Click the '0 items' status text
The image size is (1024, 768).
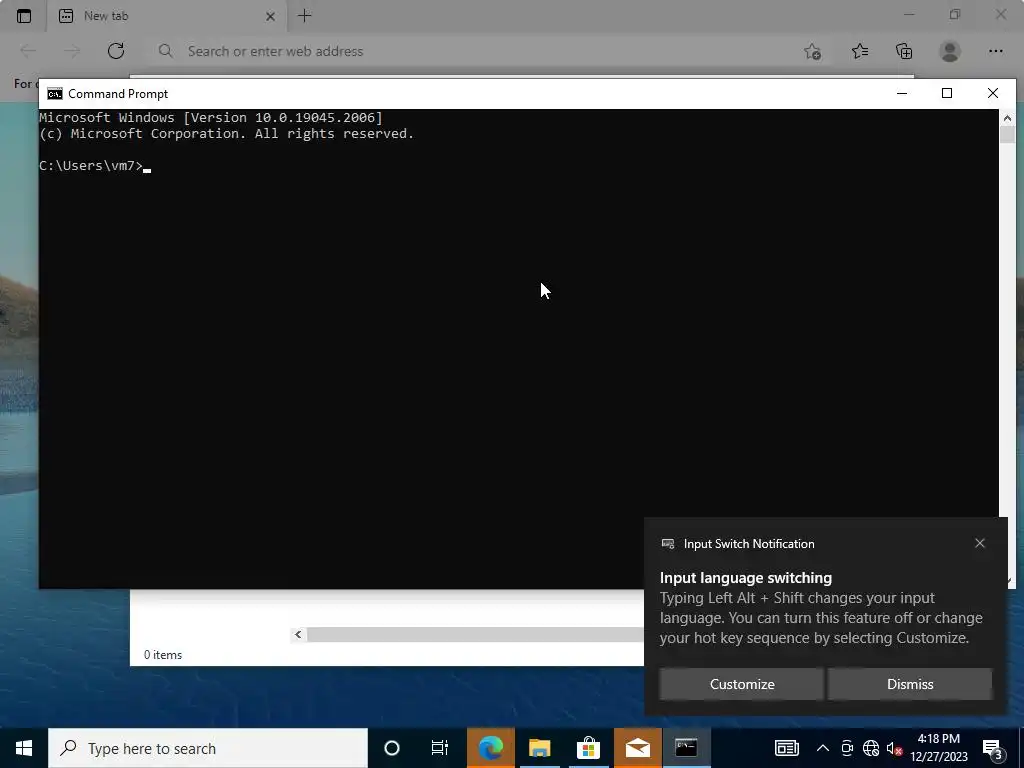pyautogui.click(x=163, y=654)
